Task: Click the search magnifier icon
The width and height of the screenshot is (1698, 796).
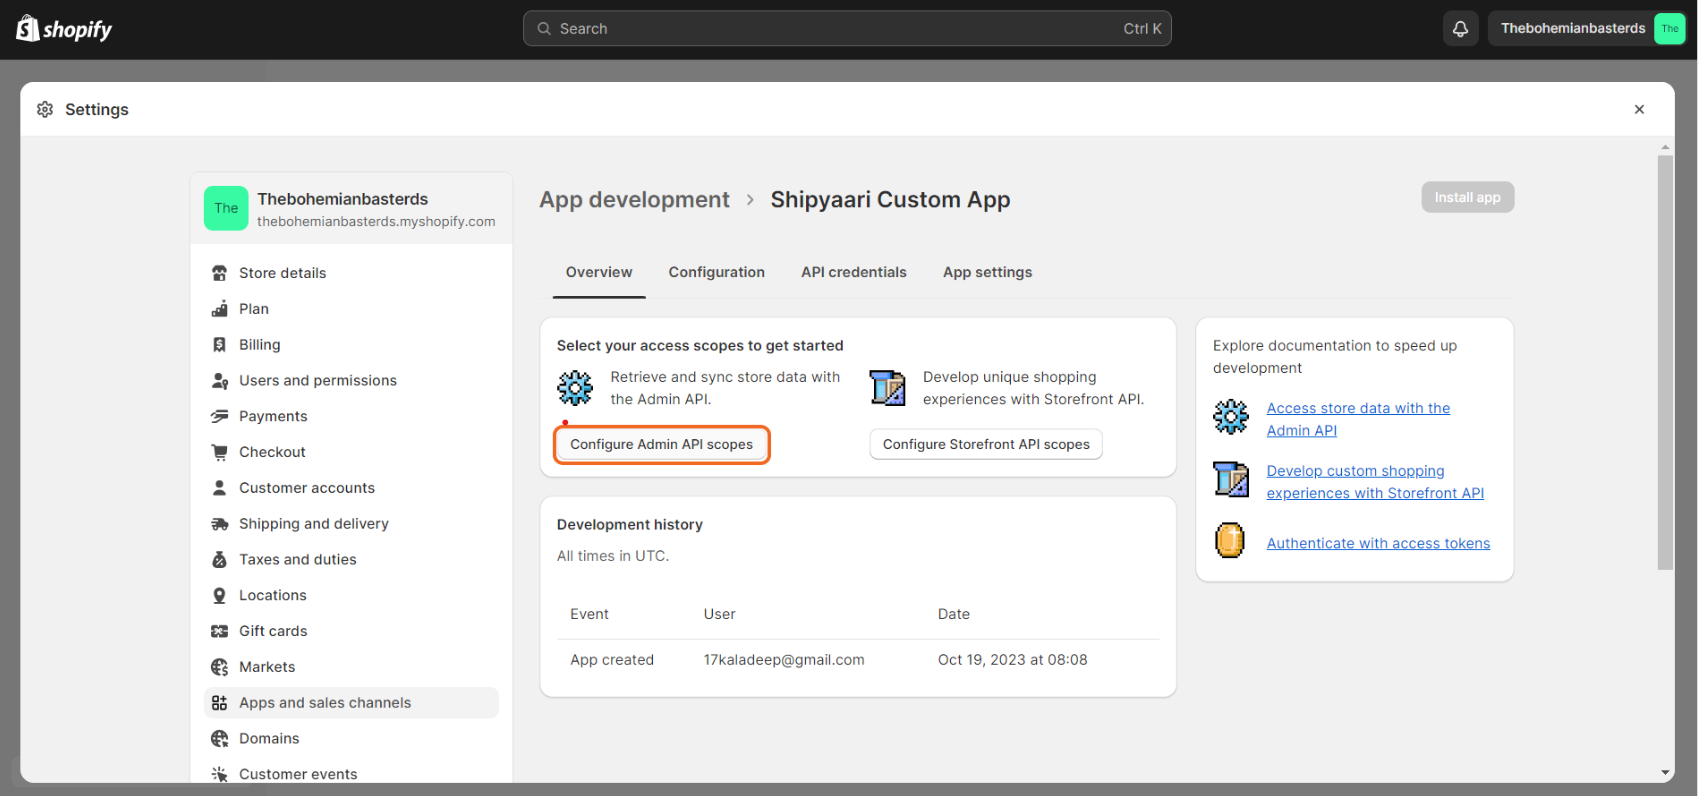Action: 544,29
